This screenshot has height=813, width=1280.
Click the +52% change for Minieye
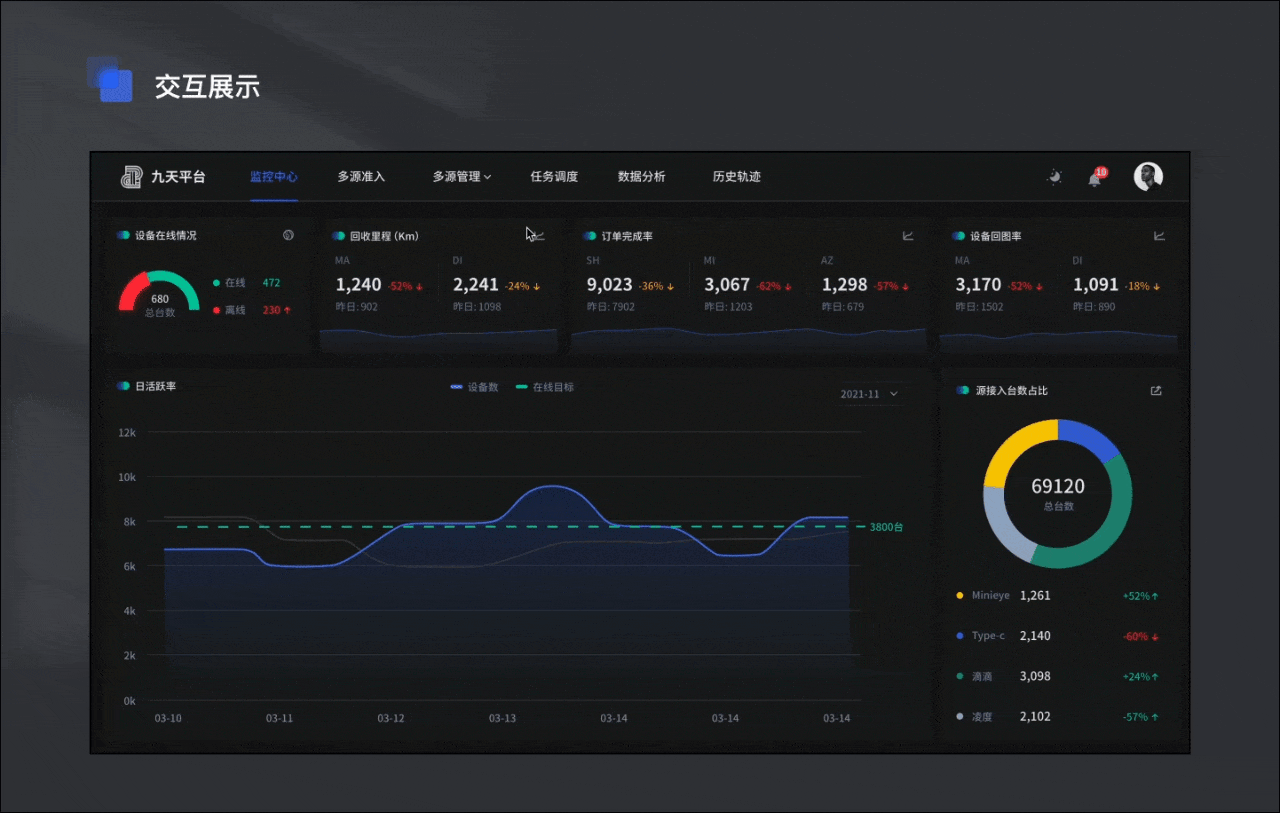point(1141,597)
